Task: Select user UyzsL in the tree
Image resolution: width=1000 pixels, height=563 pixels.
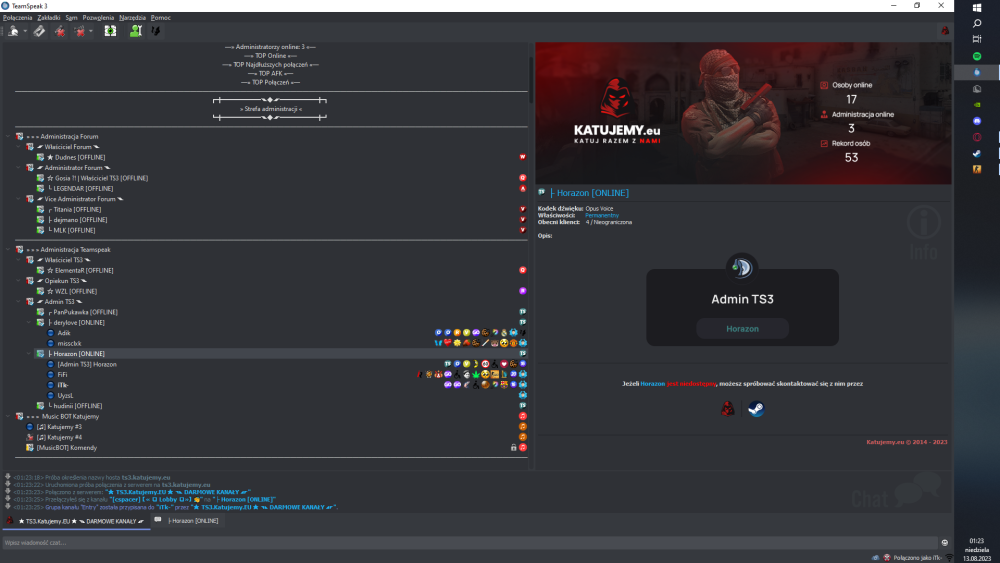Action: coord(65,395)
